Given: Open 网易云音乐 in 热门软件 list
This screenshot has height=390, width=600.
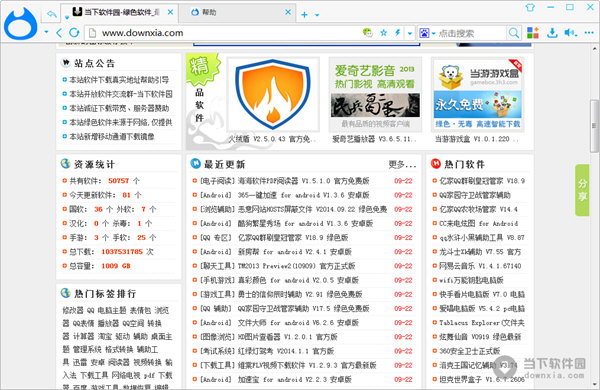Looking at the screenshot, I should click(x=480, y=266).
